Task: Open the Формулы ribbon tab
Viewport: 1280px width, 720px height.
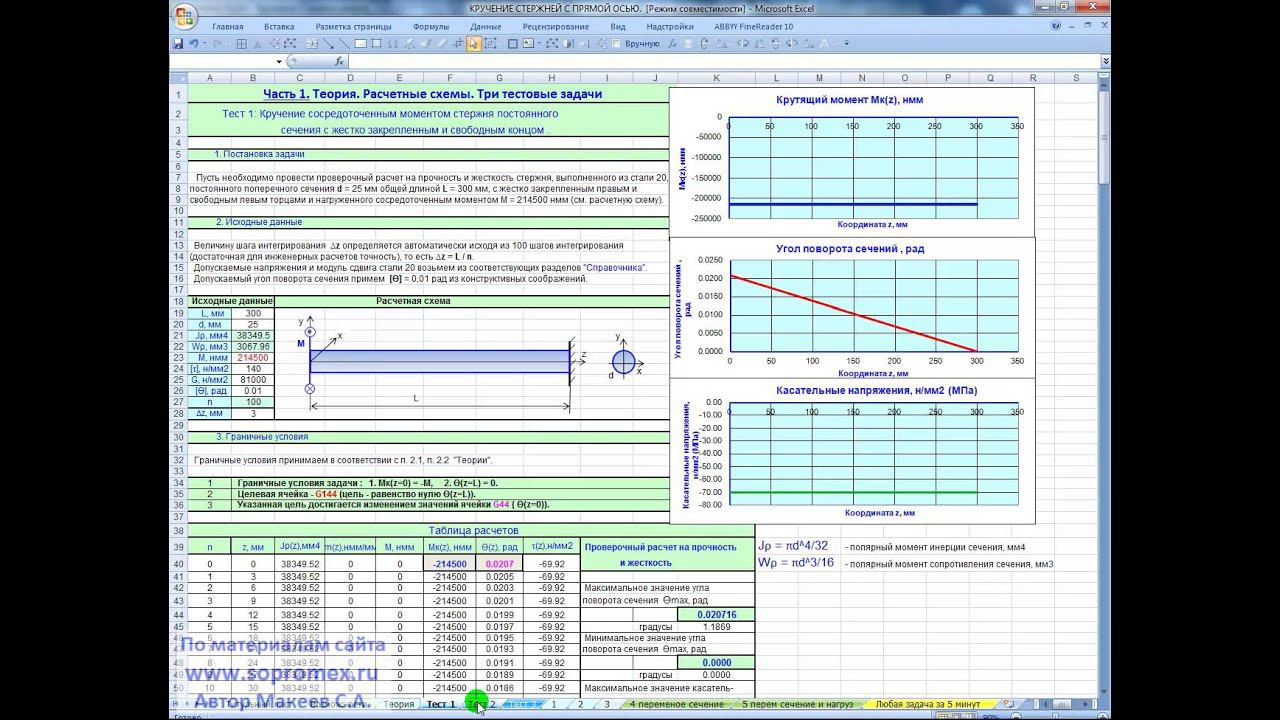Action: click(x=431, y=27)
